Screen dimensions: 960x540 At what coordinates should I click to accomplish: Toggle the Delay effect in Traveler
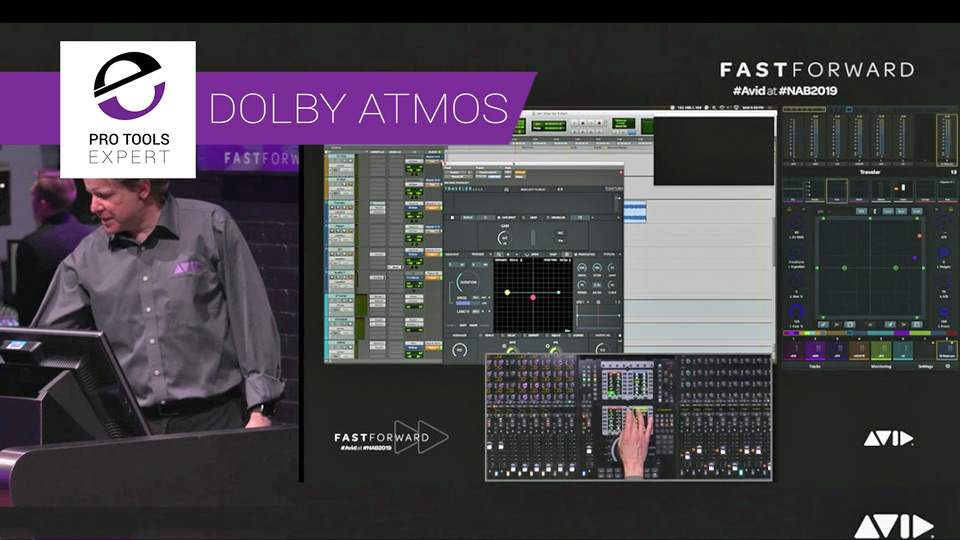pos(508,336)
